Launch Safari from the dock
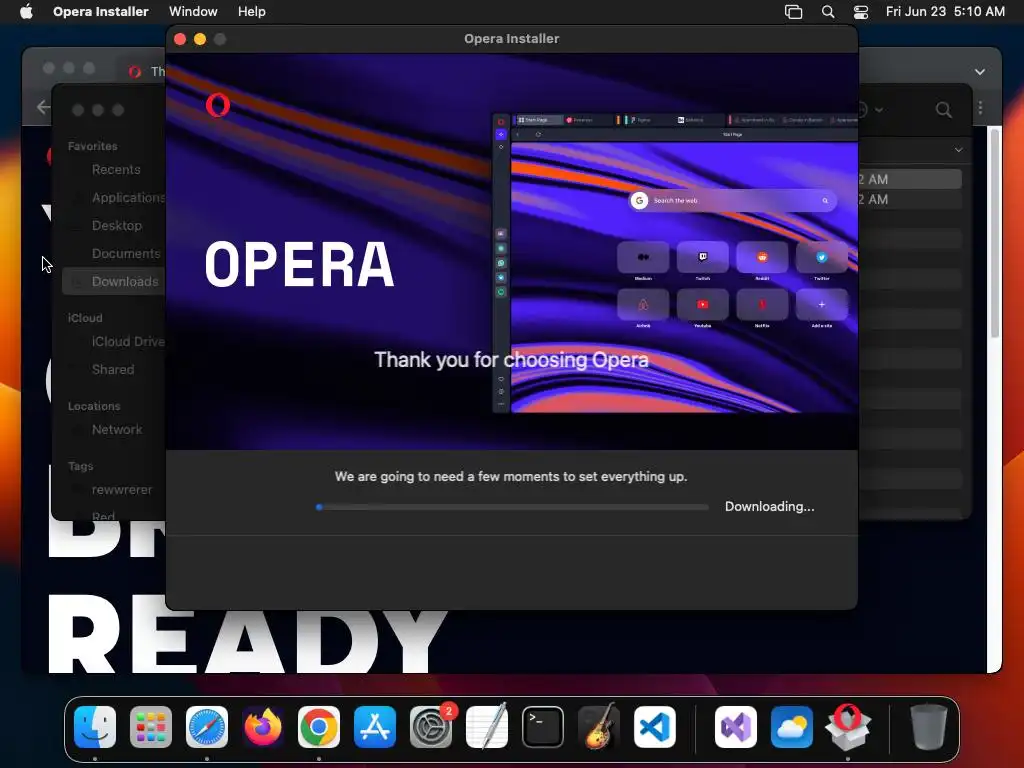This screenshot has height=768, width=1024. click(207, 727)
